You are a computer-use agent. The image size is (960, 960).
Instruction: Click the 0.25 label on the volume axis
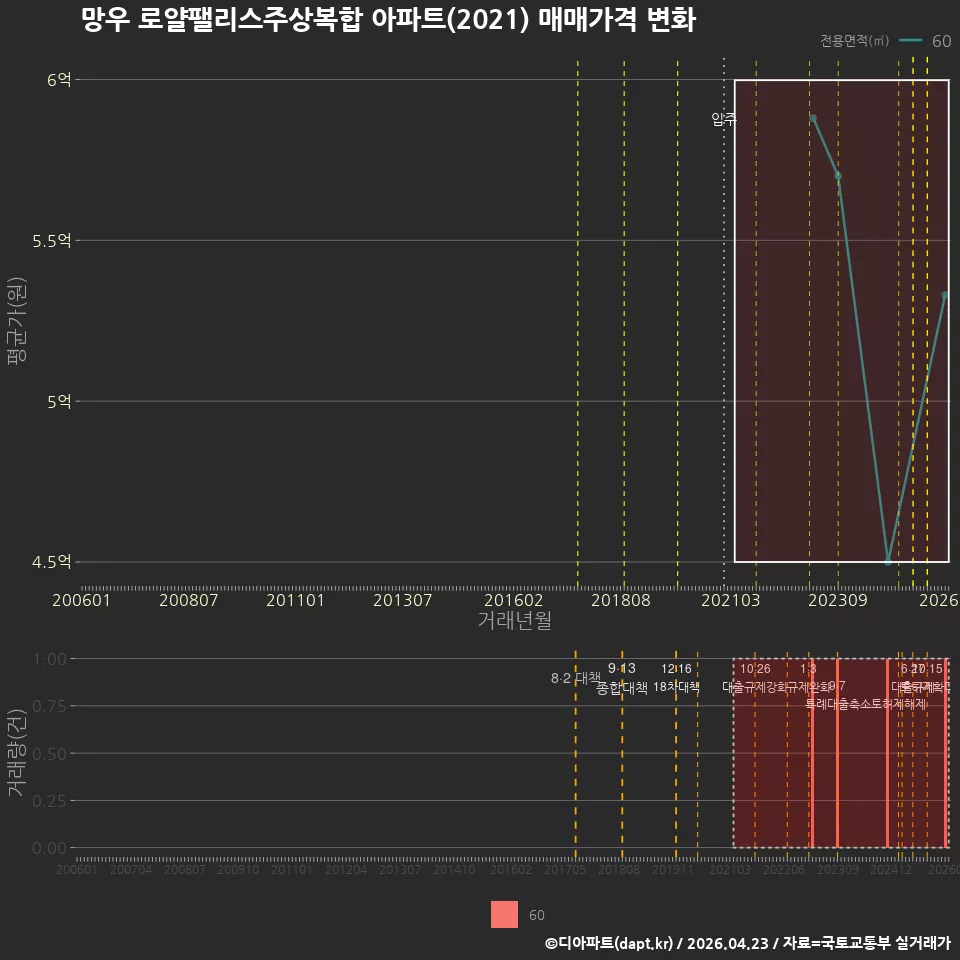49,801
